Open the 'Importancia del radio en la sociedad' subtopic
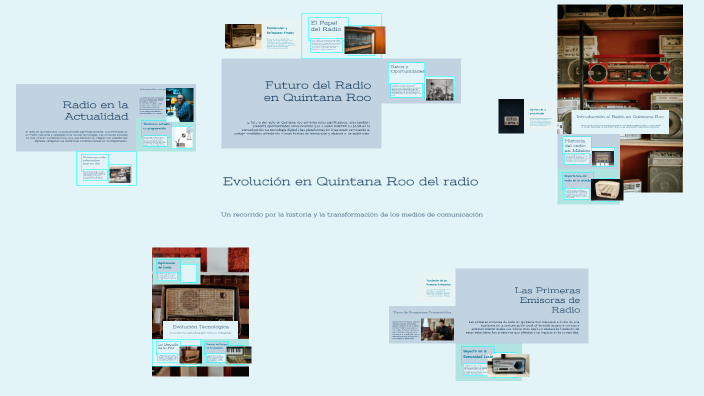 coord(577,178)
